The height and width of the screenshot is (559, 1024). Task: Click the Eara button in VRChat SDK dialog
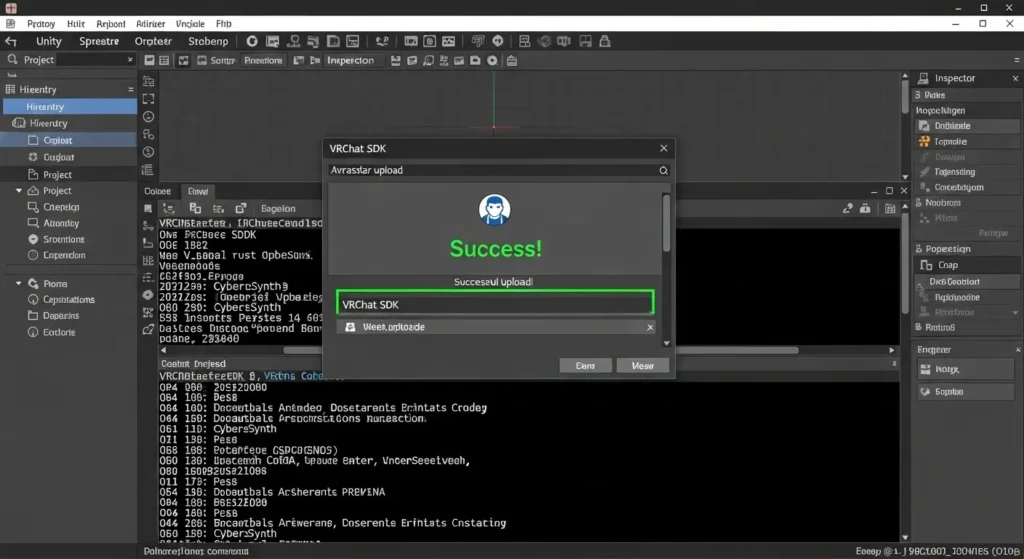585,366
